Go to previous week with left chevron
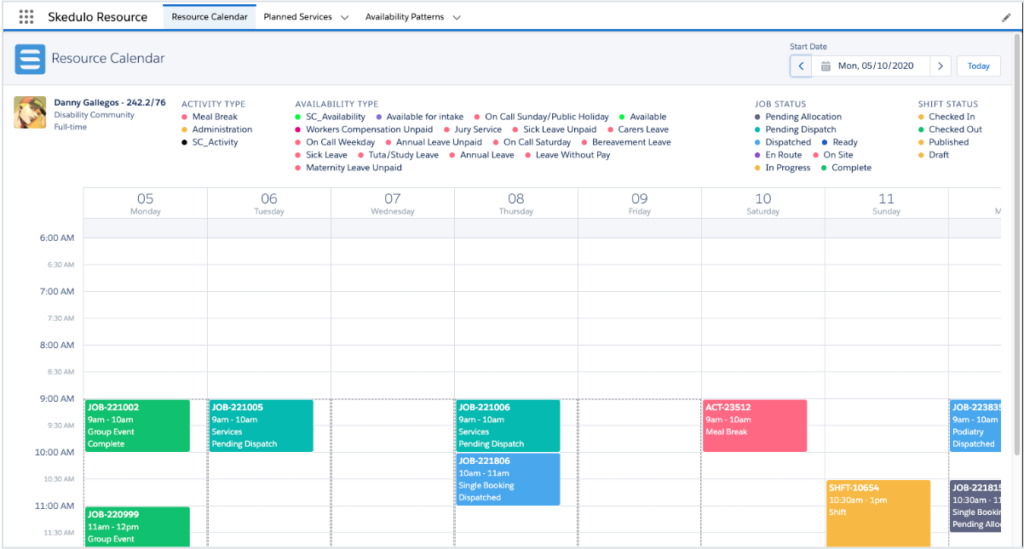This screenshot has width=1024, height=549. [x=801, y=66]
